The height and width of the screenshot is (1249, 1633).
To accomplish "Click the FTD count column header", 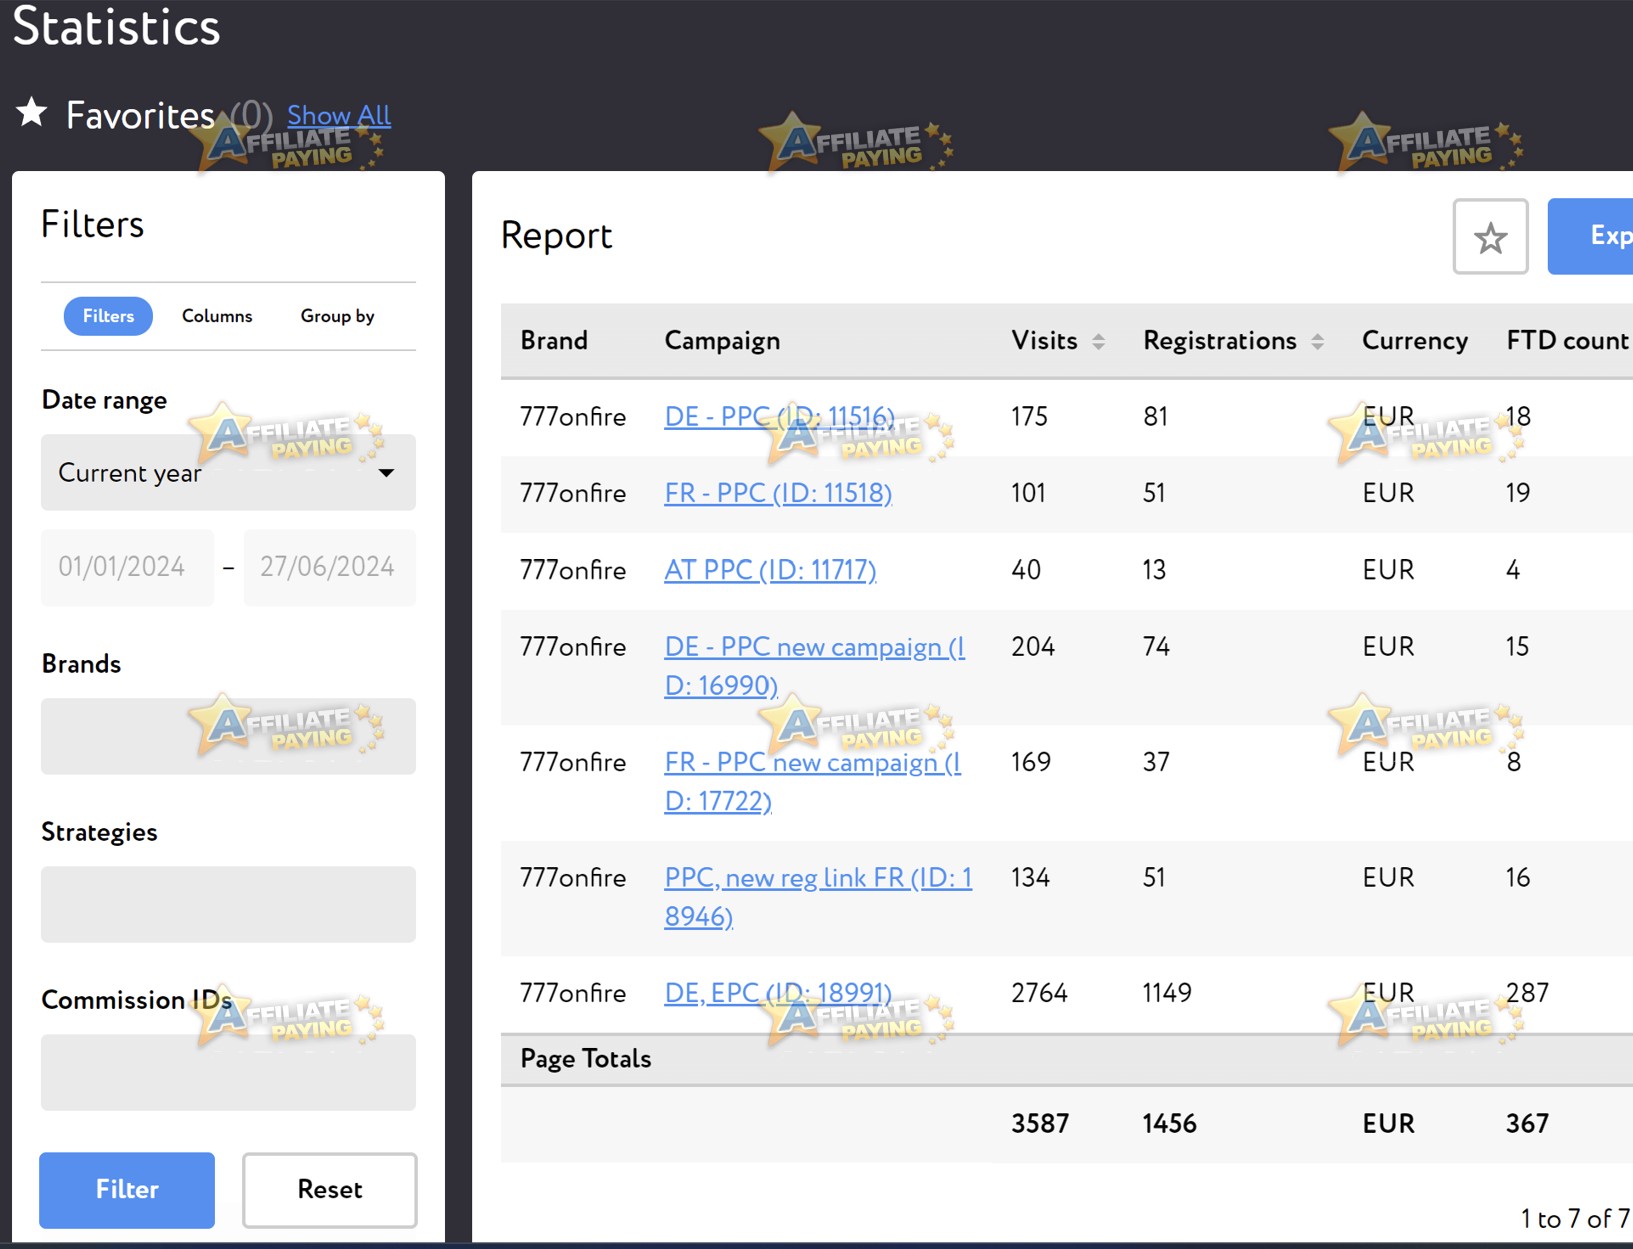I will [x=1567, y=341].
